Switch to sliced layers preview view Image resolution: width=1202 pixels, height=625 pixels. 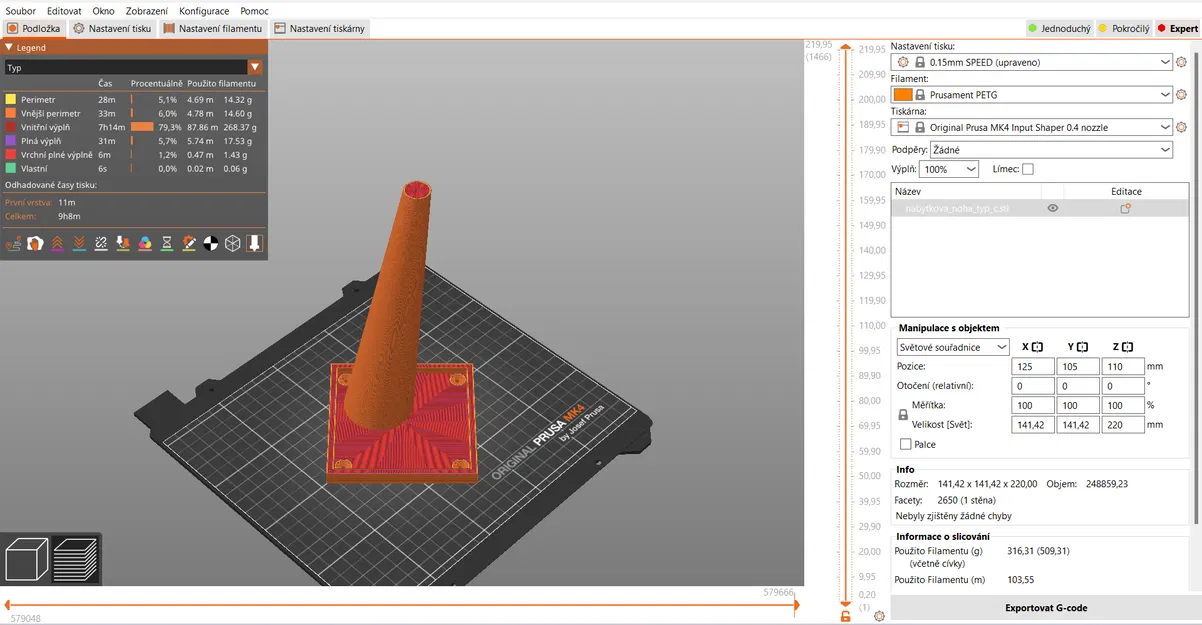(75, 560)
